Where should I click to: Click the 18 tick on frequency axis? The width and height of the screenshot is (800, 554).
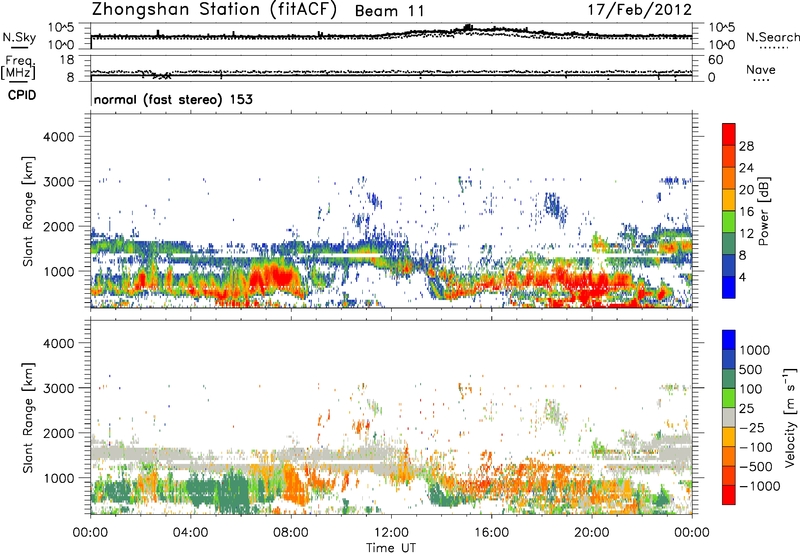coord(67,60)
